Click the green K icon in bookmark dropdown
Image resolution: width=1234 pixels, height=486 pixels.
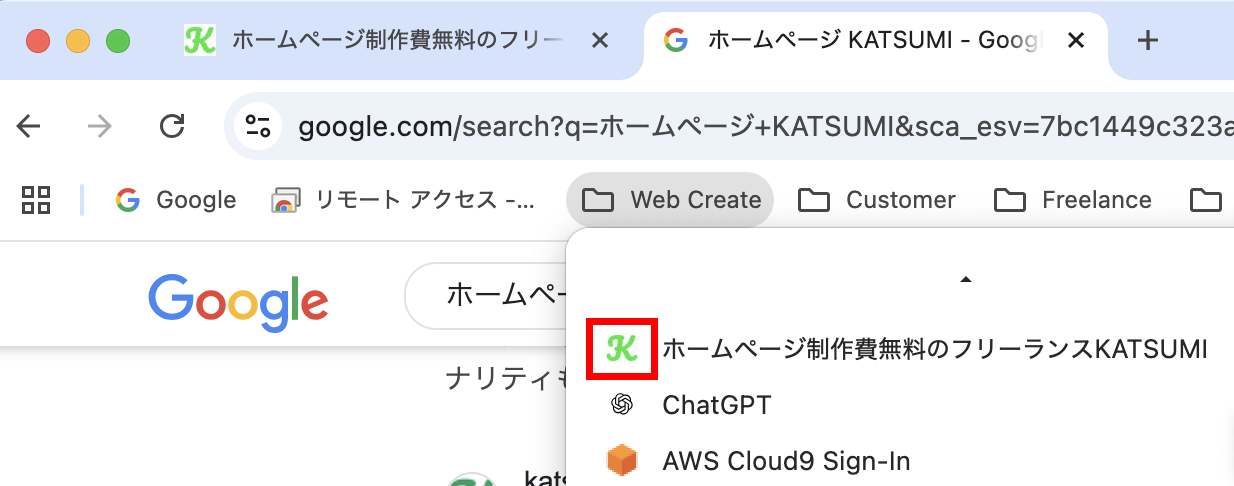point(622,349)
